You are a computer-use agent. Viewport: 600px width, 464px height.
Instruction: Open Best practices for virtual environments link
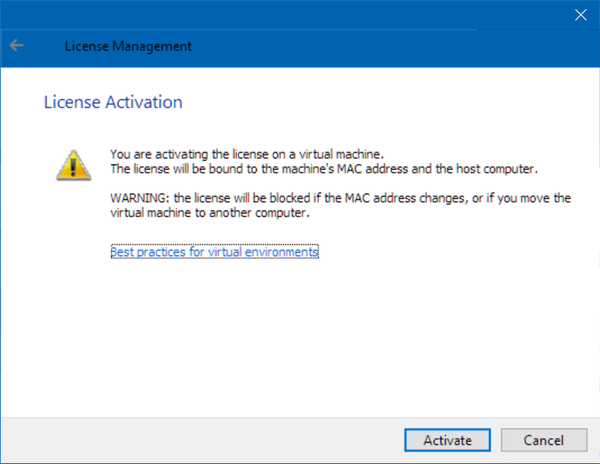(214, 252)
